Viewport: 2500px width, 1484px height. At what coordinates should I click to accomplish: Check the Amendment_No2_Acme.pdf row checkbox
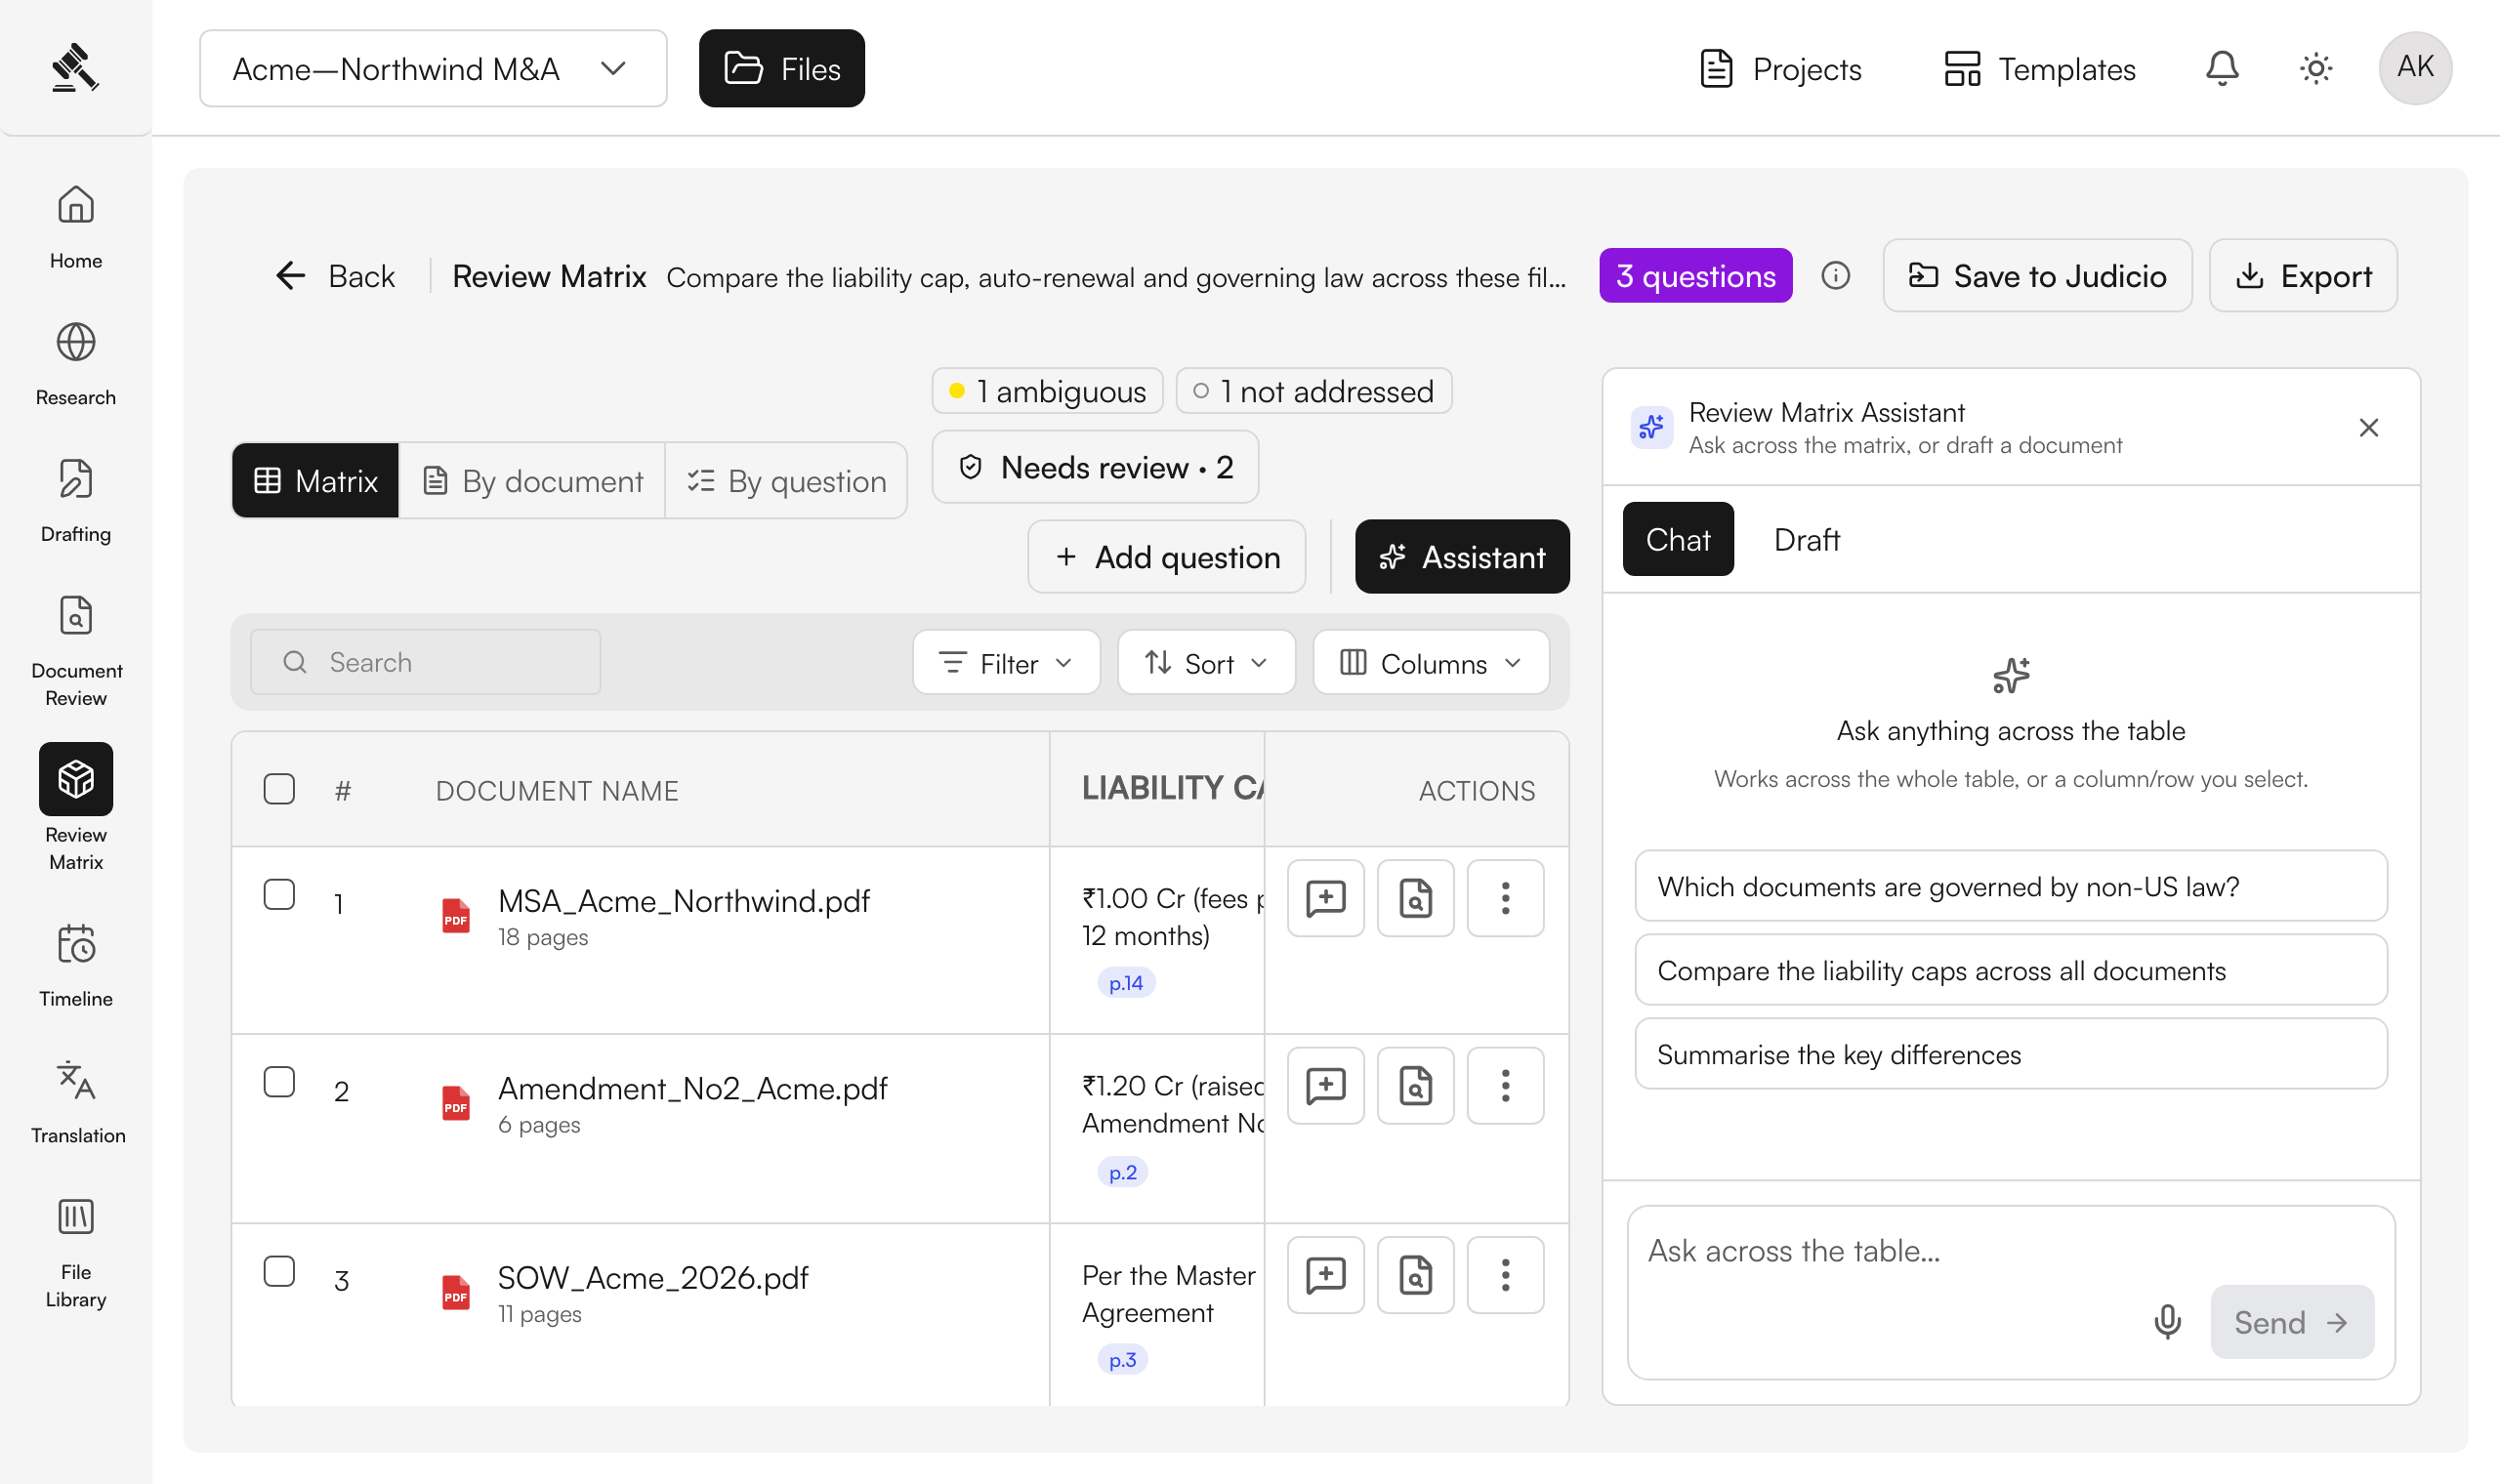coord(279,1082)
